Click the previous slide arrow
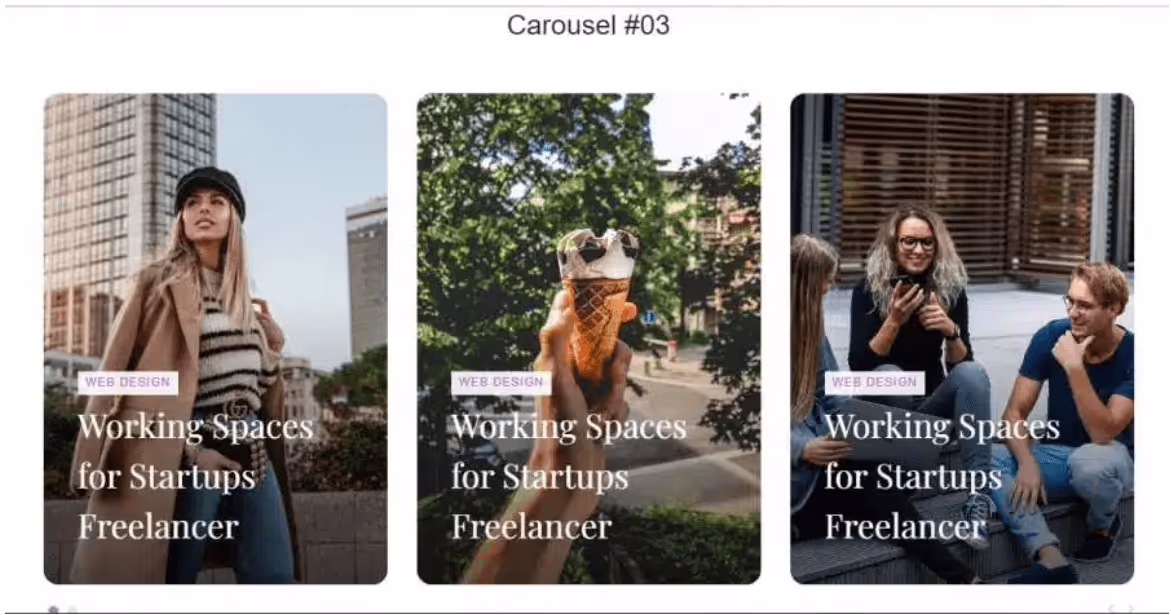 [x=1111, y=610]
